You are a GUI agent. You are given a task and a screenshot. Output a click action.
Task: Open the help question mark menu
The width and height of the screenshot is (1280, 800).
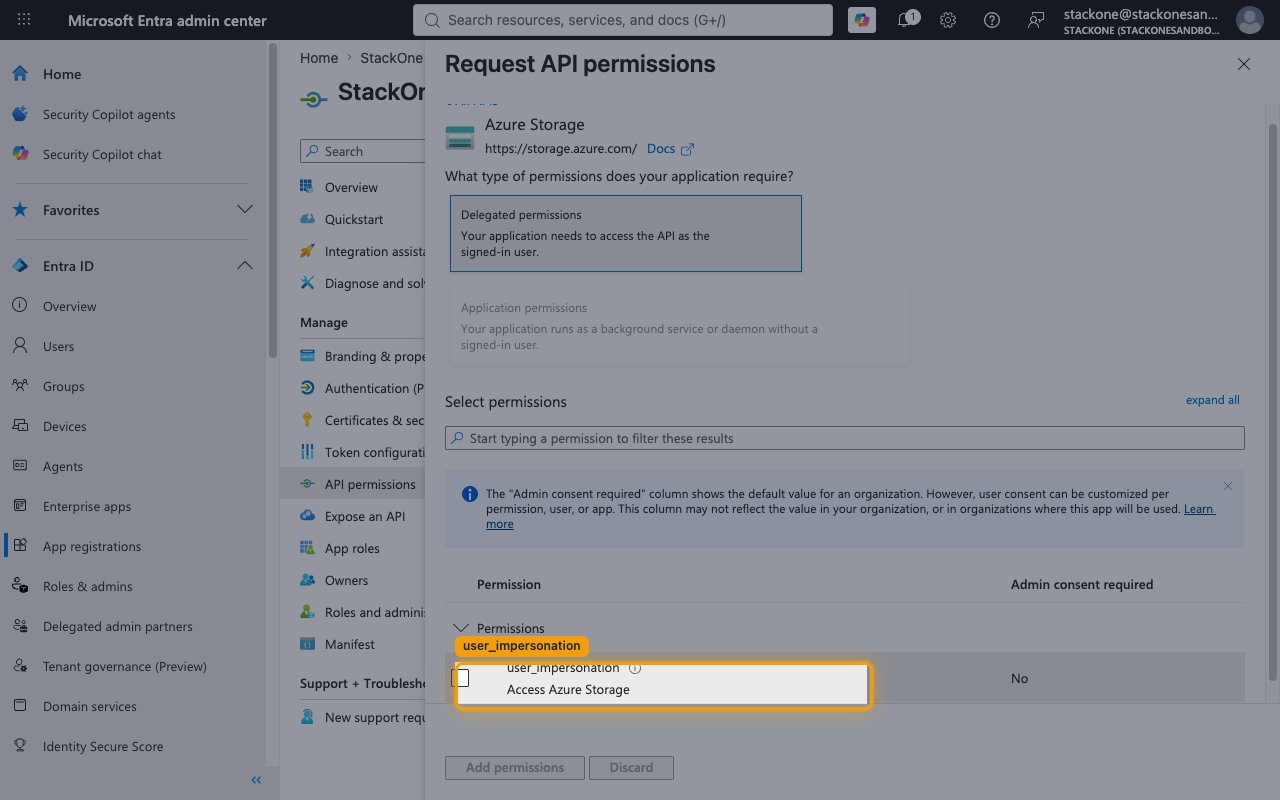click(x=992, y=20)
